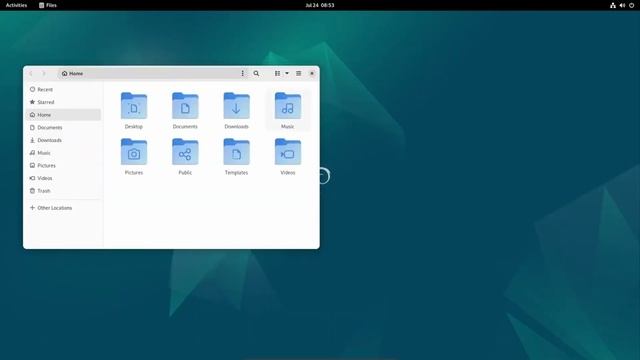Select Starred in the sidebar
This screenshot has height=360, width=640.
pyautogui.click(x=63, y=102)
